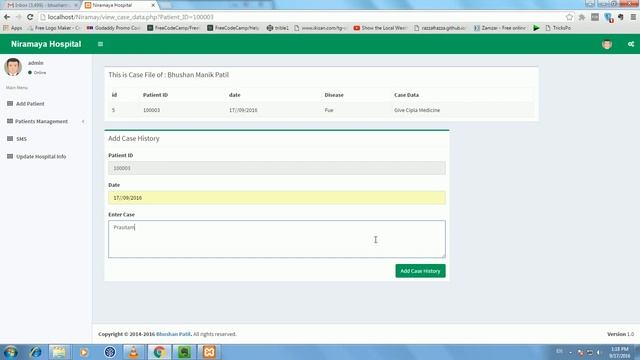Click the Date input field
640x360 pixels.
(277, 198)
